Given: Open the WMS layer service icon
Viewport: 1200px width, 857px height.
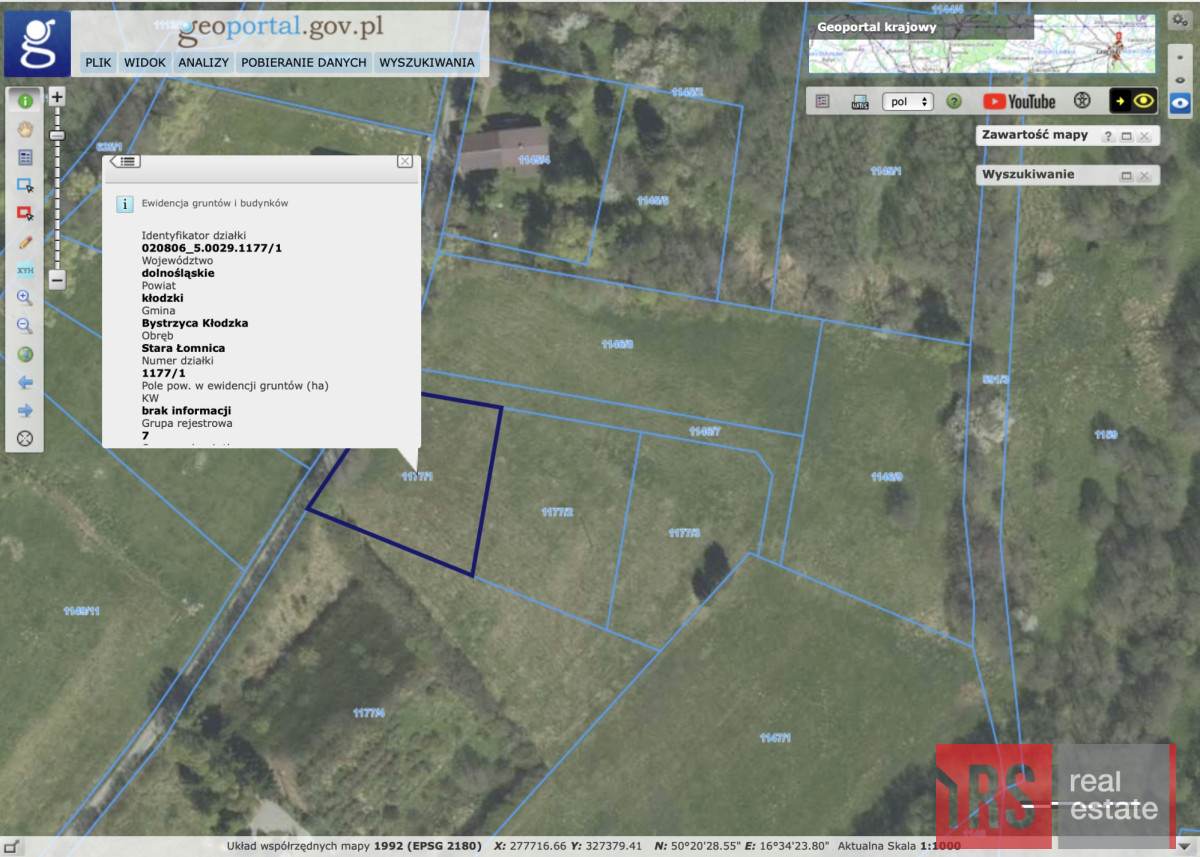Looking at the screenshot, I should pos(859,101).
